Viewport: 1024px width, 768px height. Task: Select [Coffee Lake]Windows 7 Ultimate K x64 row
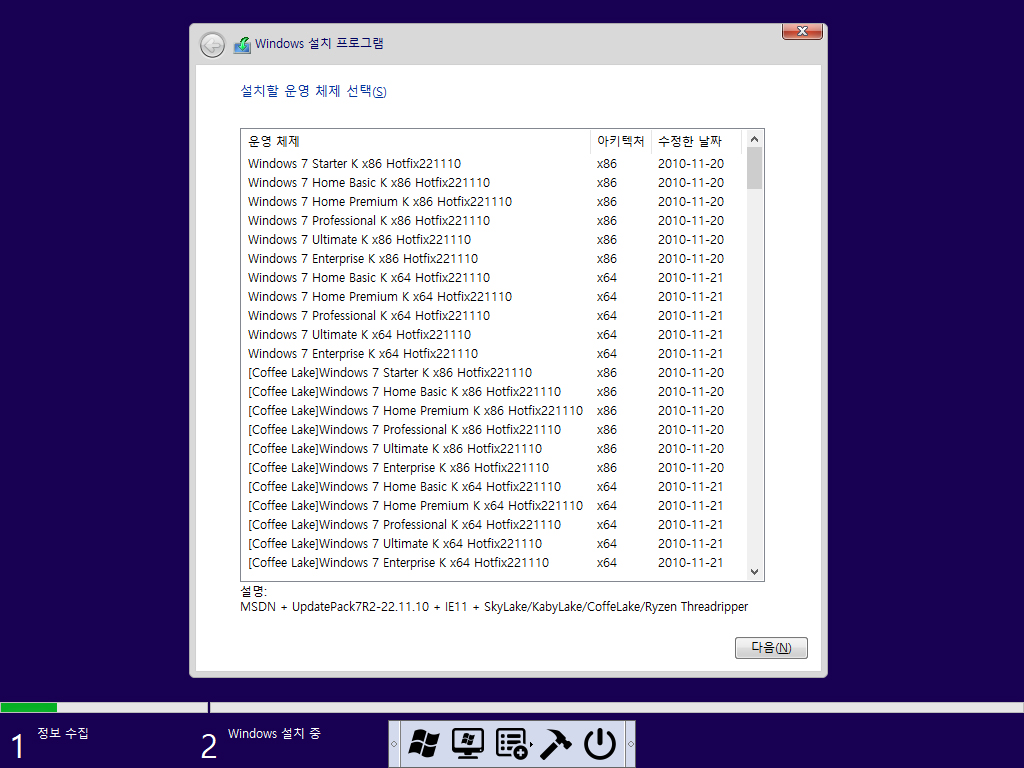pos(492,543)
